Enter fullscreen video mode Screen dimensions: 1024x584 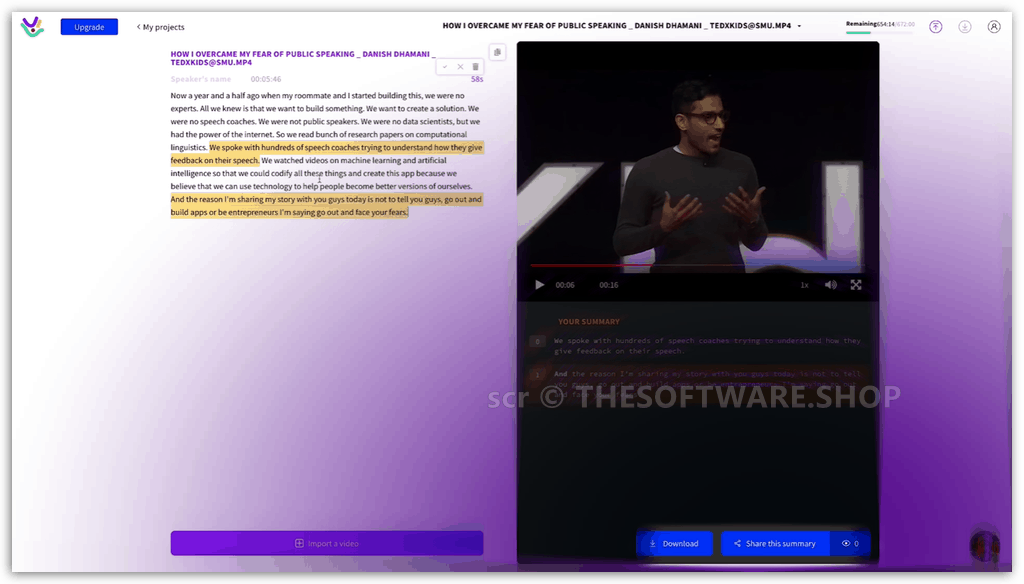click(x=856, y=285)
